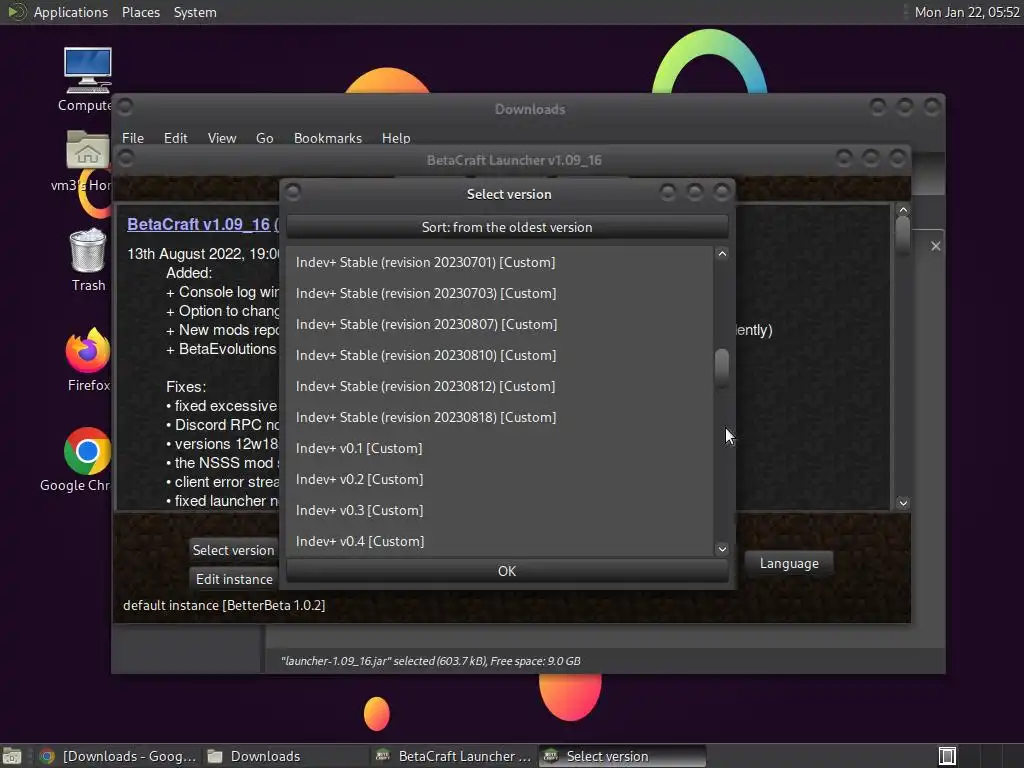Select Indev+ Stable (revision 20230810) [Custom]
This screenshot has height=768, width=1024.
pos(500,355)
